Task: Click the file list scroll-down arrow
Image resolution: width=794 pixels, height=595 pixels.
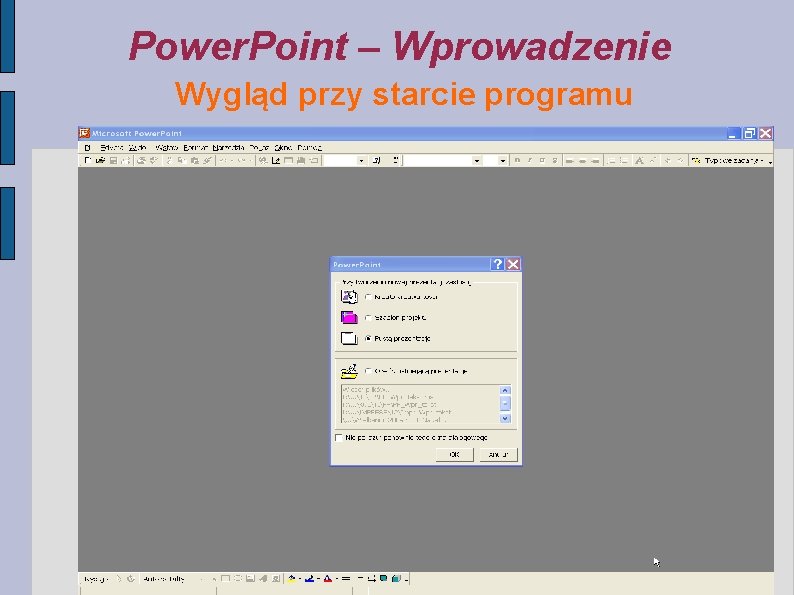Action: click(505, 418)
